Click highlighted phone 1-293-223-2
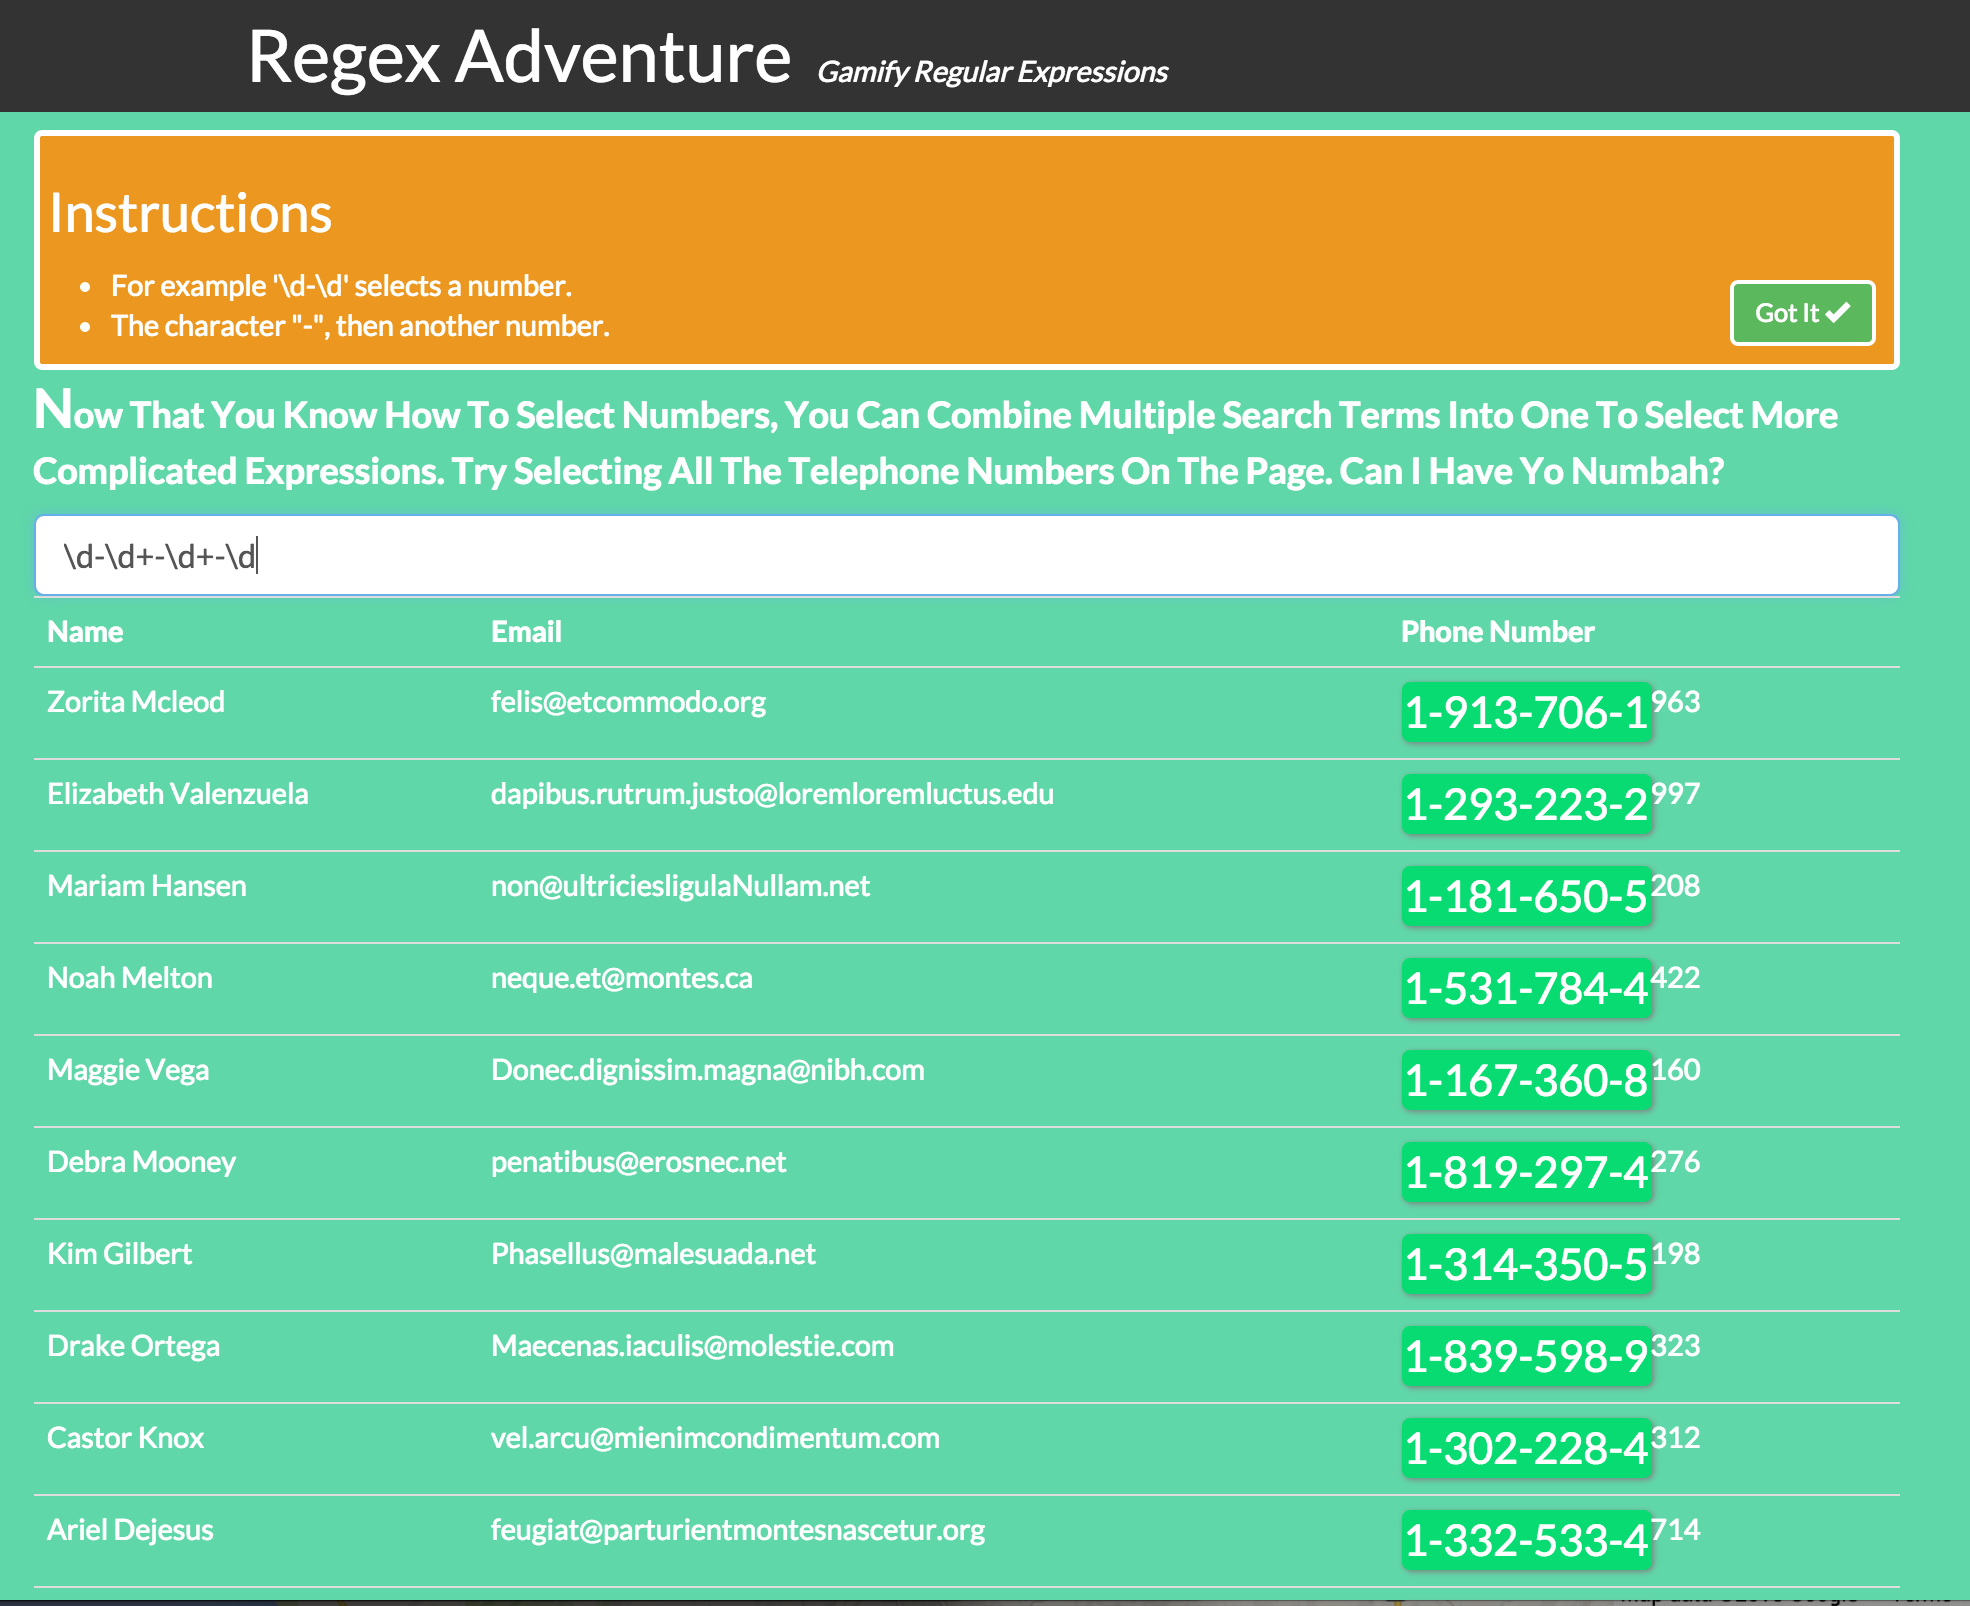The width and height of the screenshot is (1970, 1606). pos(1525,804)
